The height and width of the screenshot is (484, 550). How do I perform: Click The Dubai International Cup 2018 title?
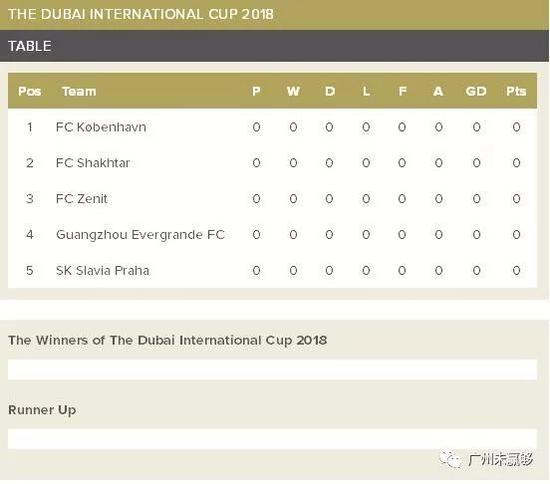pyautogui.click(x=141, y=14)
